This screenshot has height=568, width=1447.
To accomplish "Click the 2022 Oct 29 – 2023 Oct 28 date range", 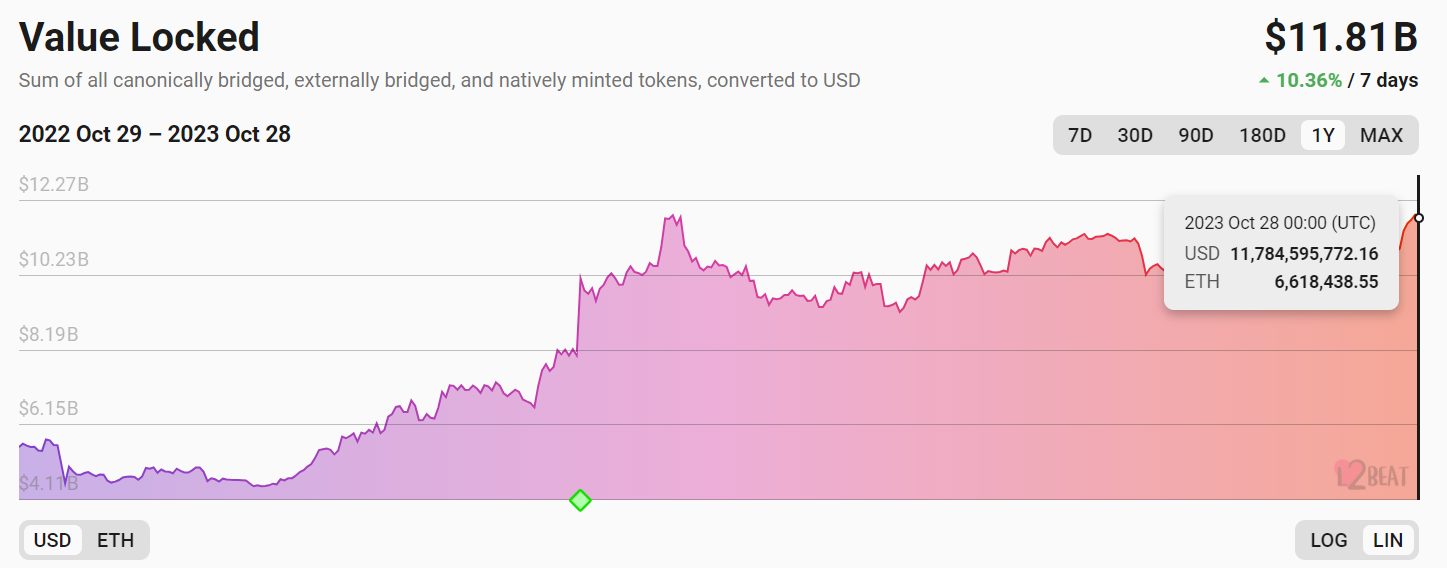I will 155,134.
